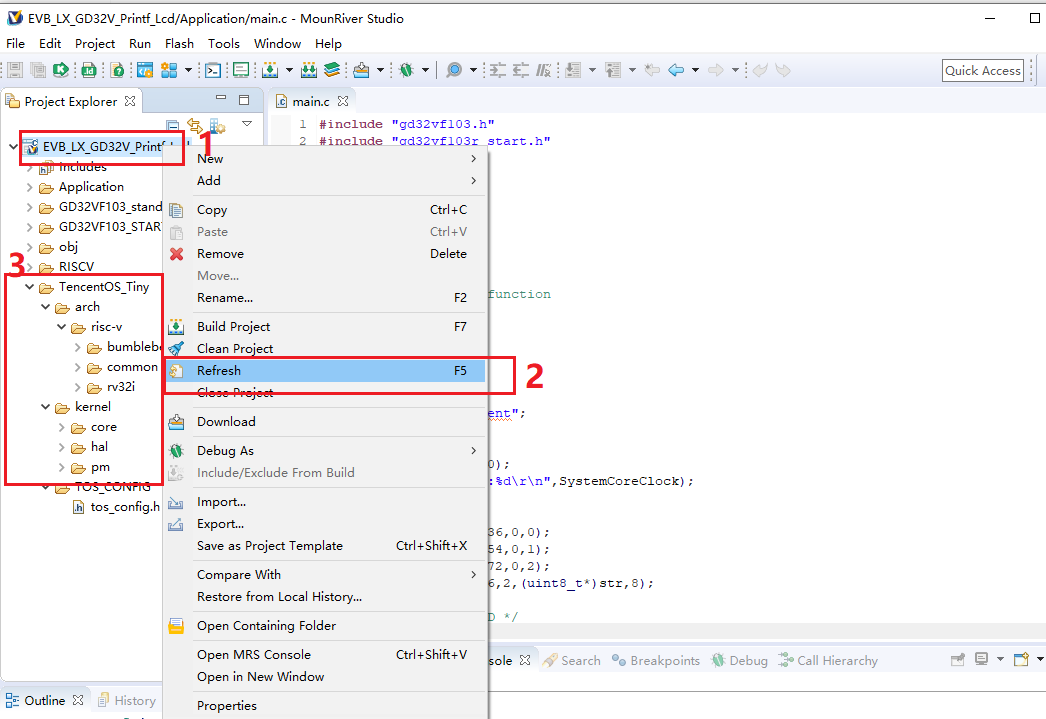Switch to the Breakpoints tab
The height and width of the screenshot is (719, 1046).
tap(656, 660)
